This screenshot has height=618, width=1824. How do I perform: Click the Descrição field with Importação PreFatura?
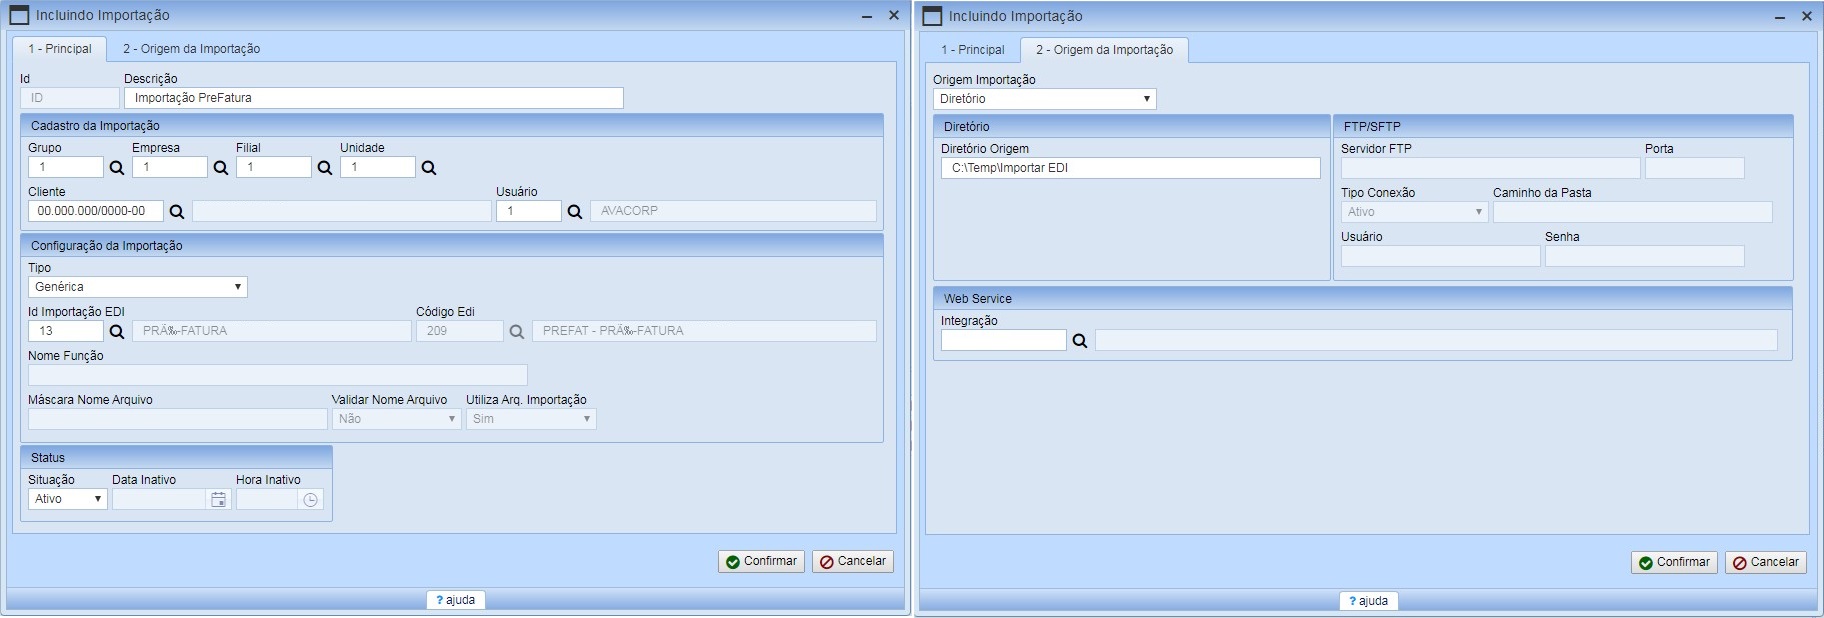pos(374,98)
